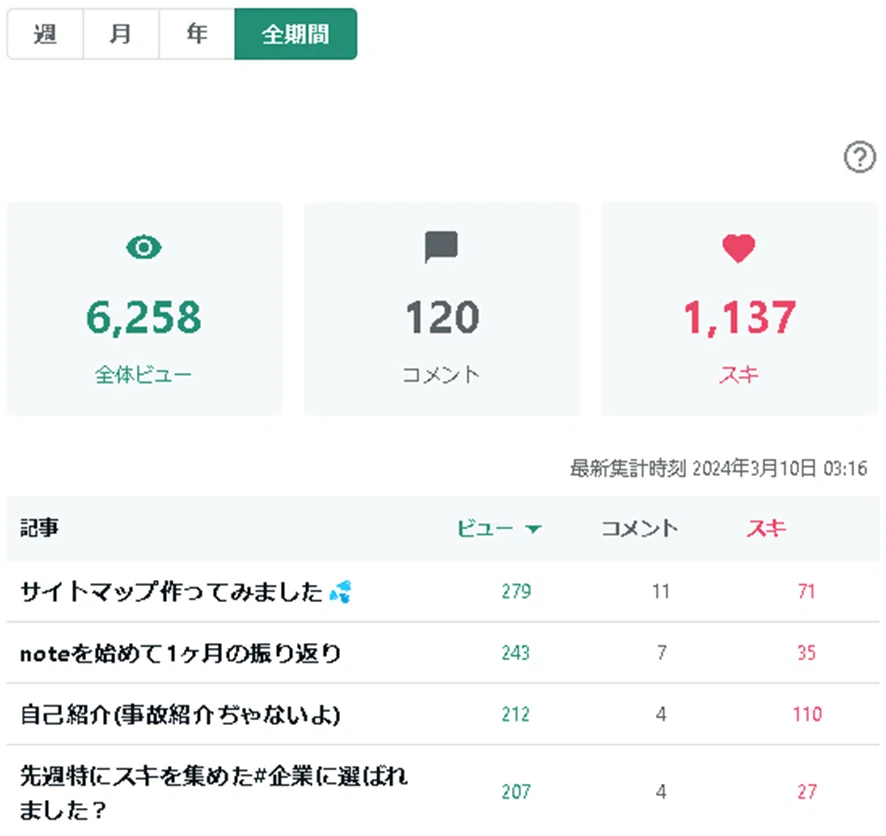This screenshot has height=836, width=886.
Task: Click comment count 7
Action: [x=661, y=654]
